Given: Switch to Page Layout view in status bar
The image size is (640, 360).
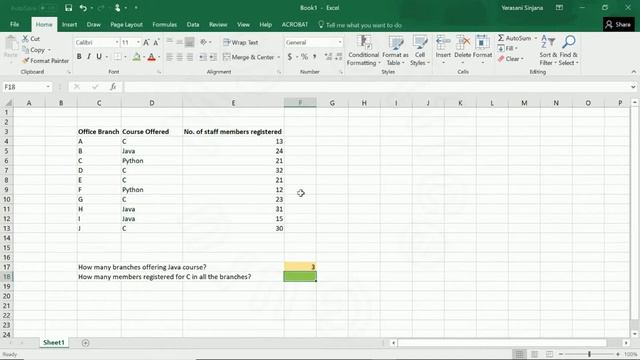Looking at the screenshot, I should pyautogui.click(x=534, y=354).
